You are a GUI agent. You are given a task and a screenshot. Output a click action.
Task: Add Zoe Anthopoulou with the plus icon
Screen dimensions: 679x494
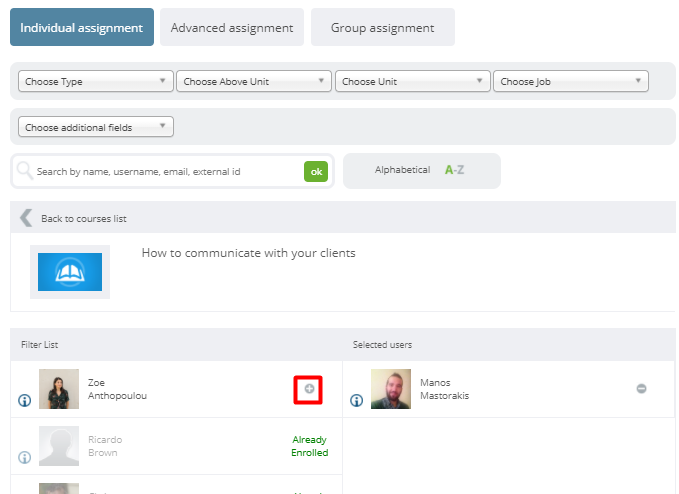coord(309,389)
